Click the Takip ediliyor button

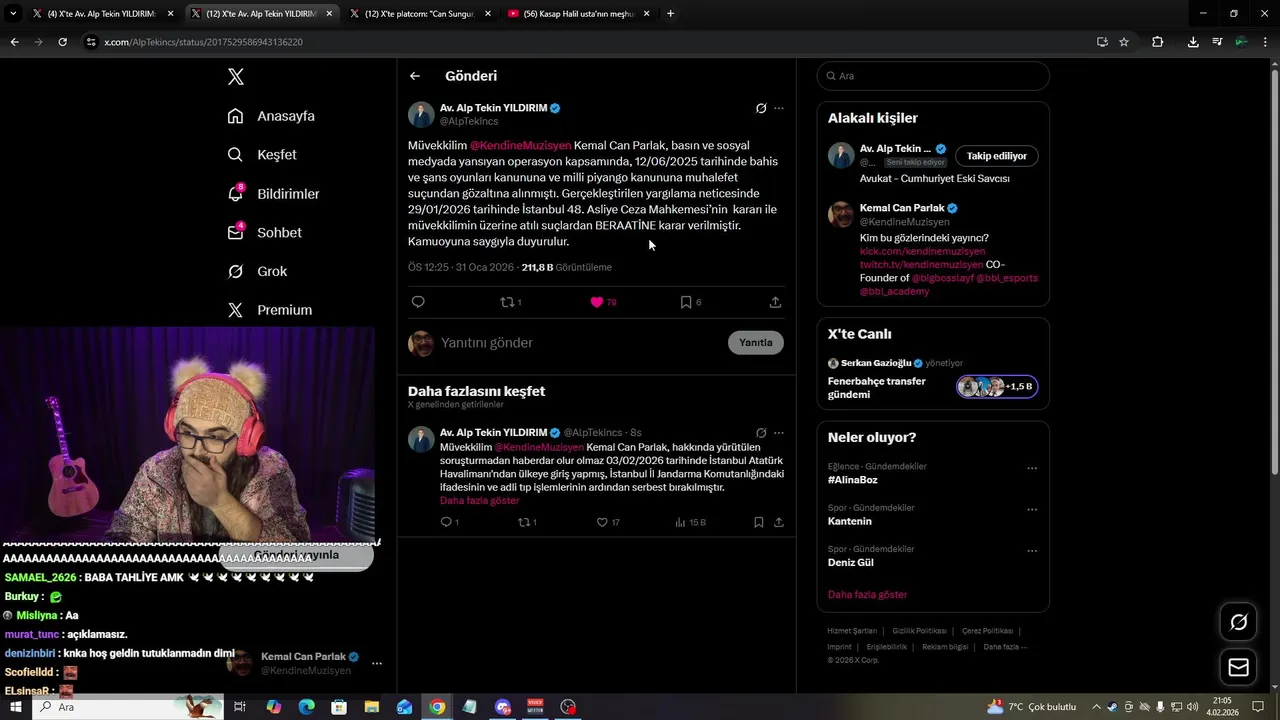997,156
